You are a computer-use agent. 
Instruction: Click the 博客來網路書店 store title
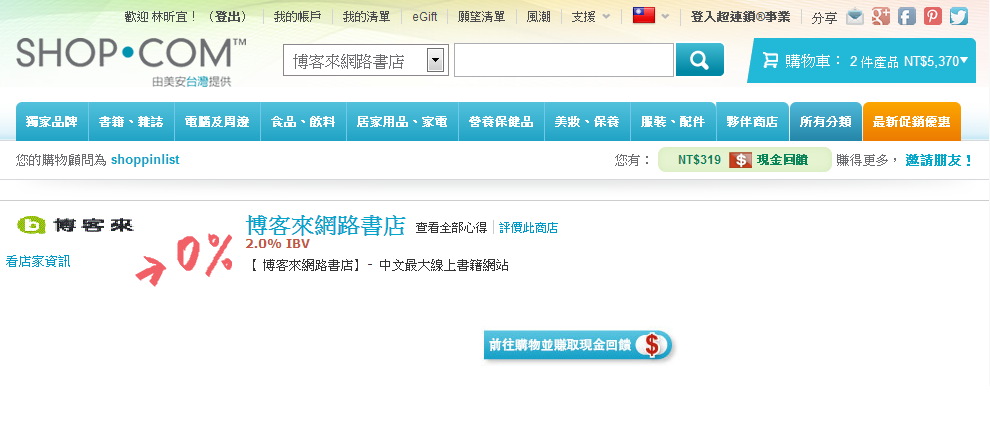click(x=325, y=225)
